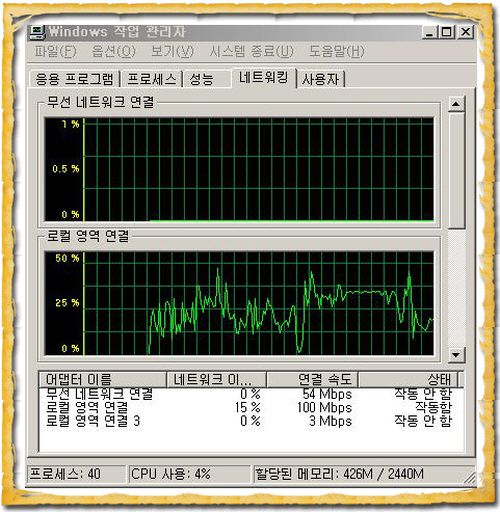Sort by 어댑터 이름 column header

pyautogui.click(x=103, y=379)
